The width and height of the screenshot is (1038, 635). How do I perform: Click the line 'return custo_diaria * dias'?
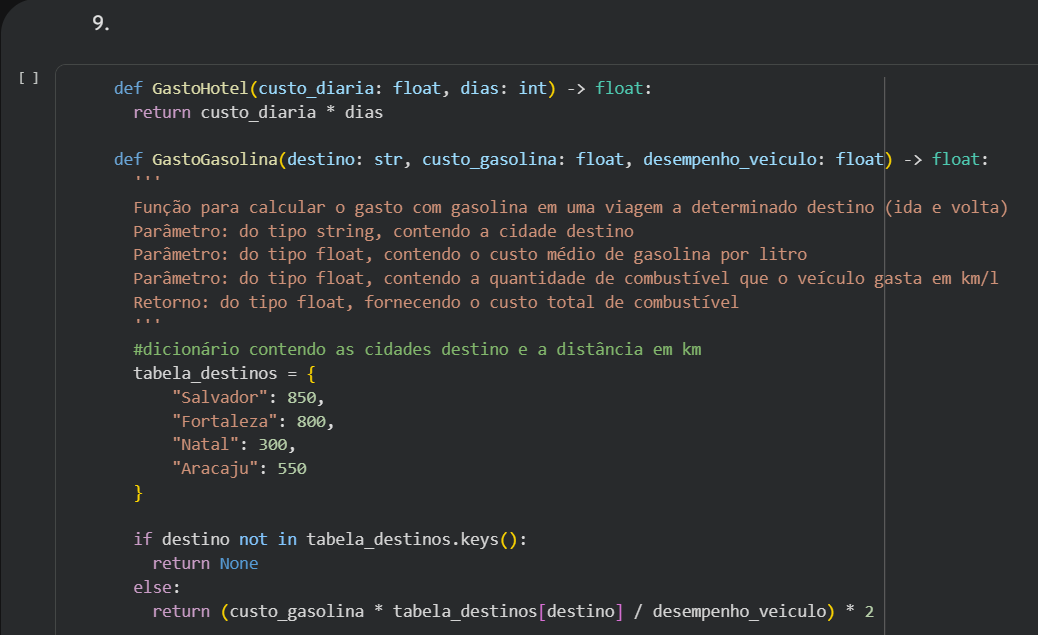click(x=258, y=113)
